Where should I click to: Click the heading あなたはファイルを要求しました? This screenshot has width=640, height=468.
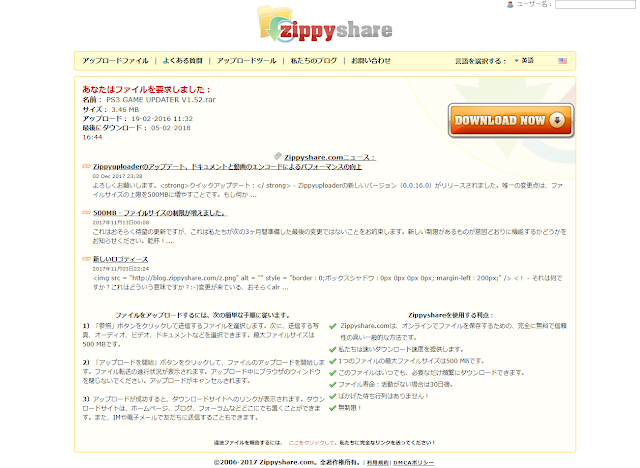[147, 89]
